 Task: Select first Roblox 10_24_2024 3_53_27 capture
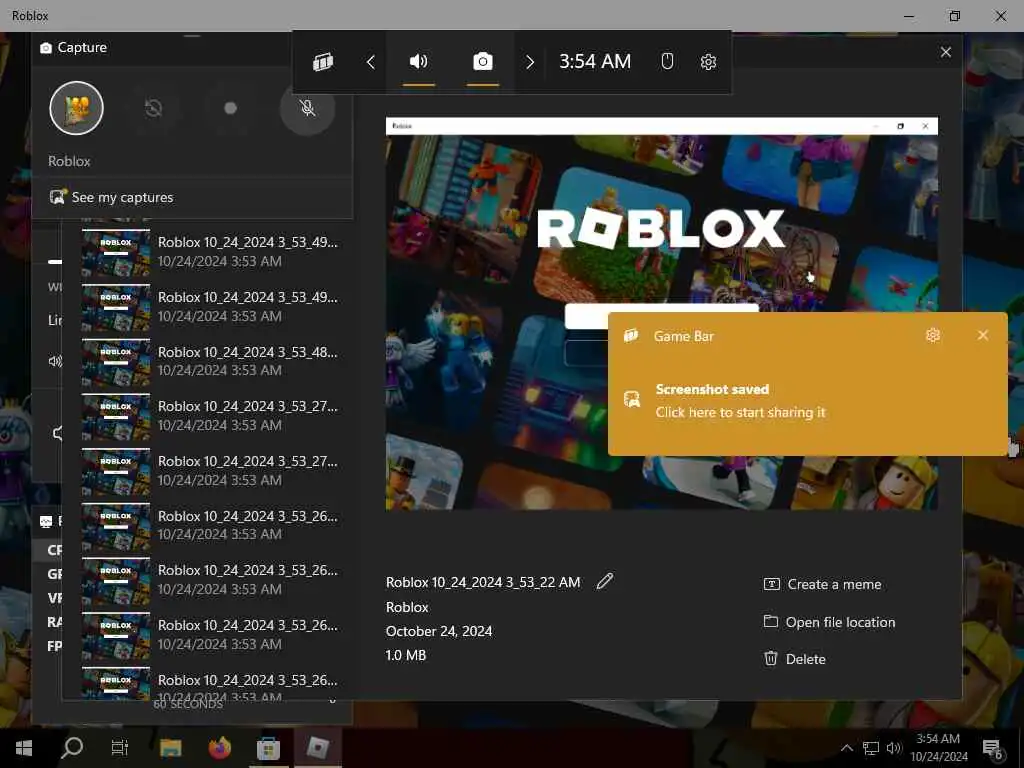pos(210,415)
